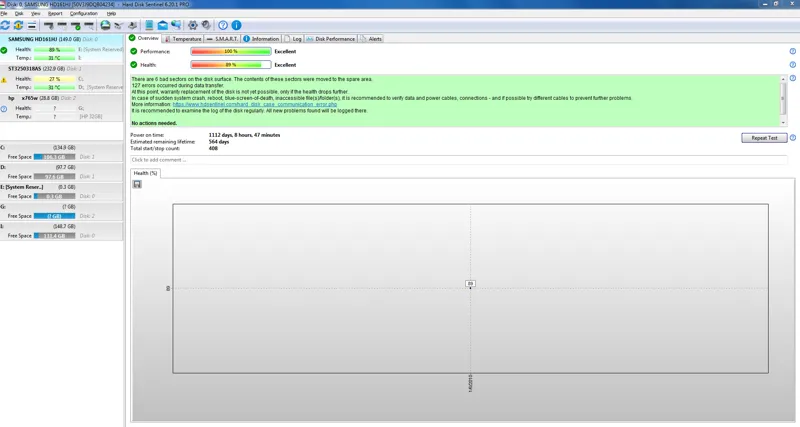Open the Disk Performance tab
This screenshot has width=800, height=427.
(334, 39)
